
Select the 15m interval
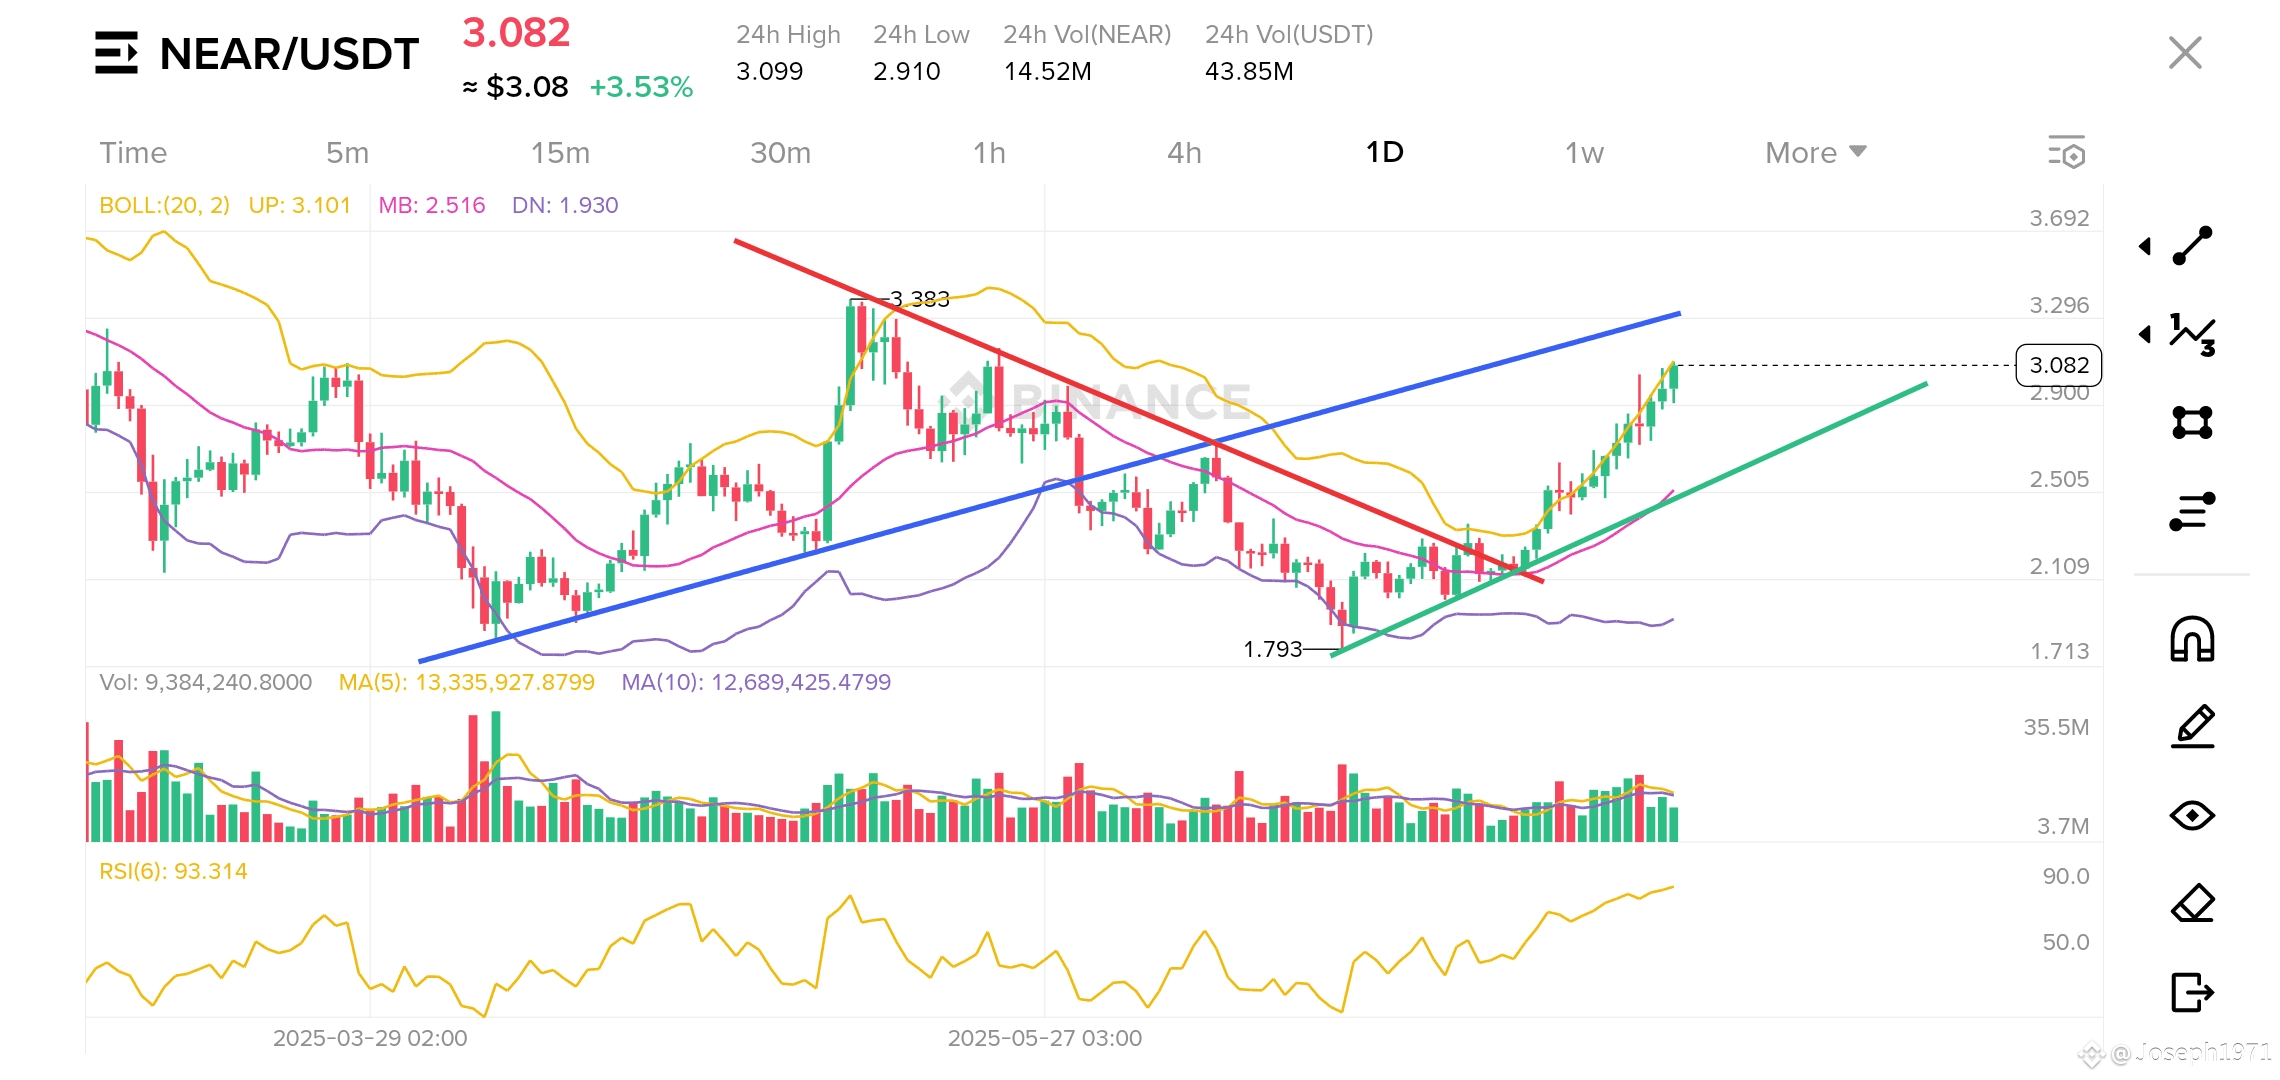tap(560, 152)
